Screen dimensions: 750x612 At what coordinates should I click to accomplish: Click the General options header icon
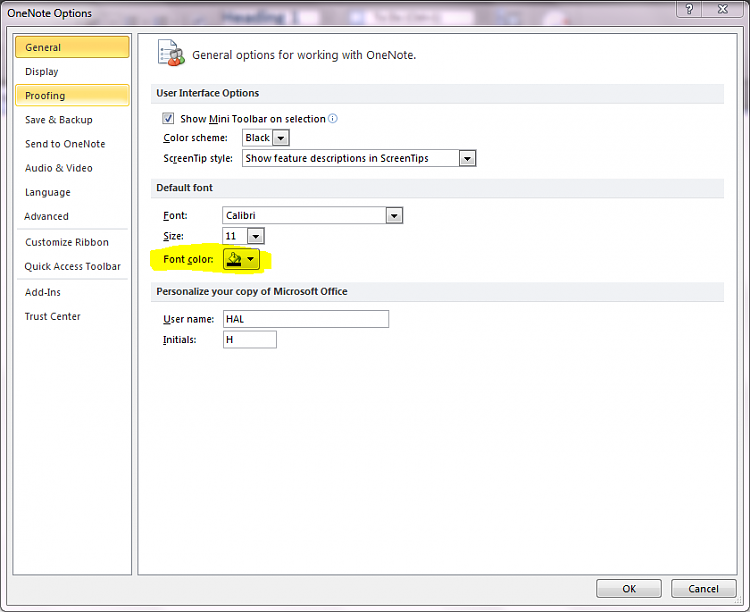coord(171,53)
